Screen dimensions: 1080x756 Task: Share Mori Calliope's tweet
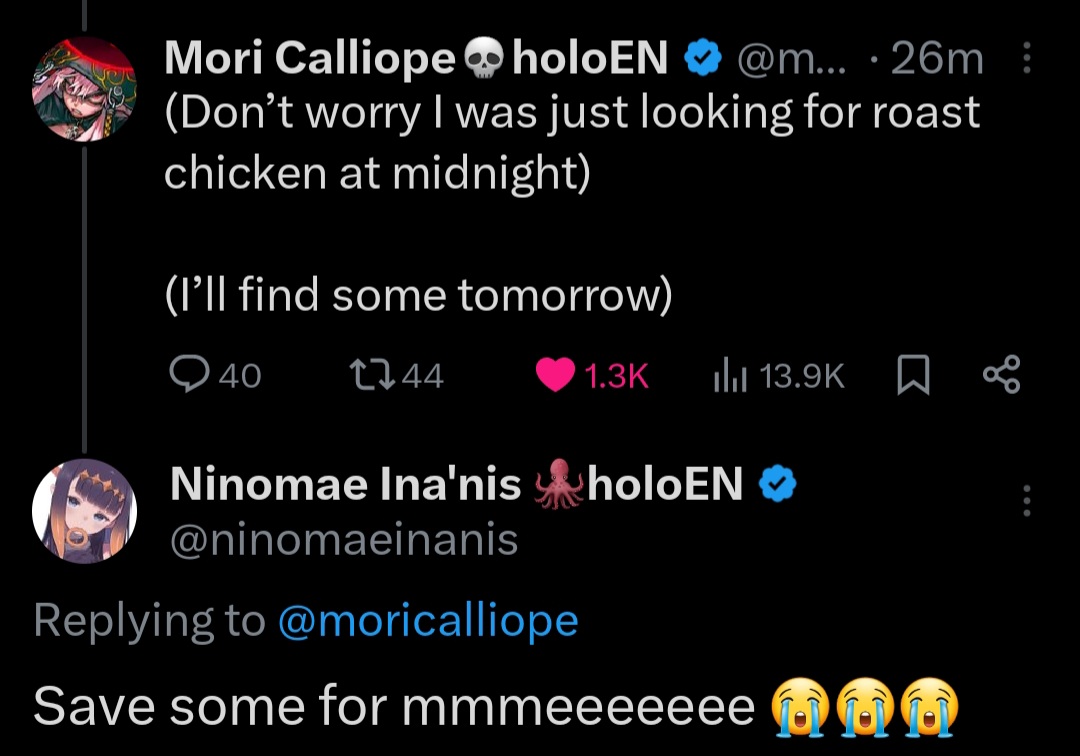pyautogui.click(x=1001, y=375)
